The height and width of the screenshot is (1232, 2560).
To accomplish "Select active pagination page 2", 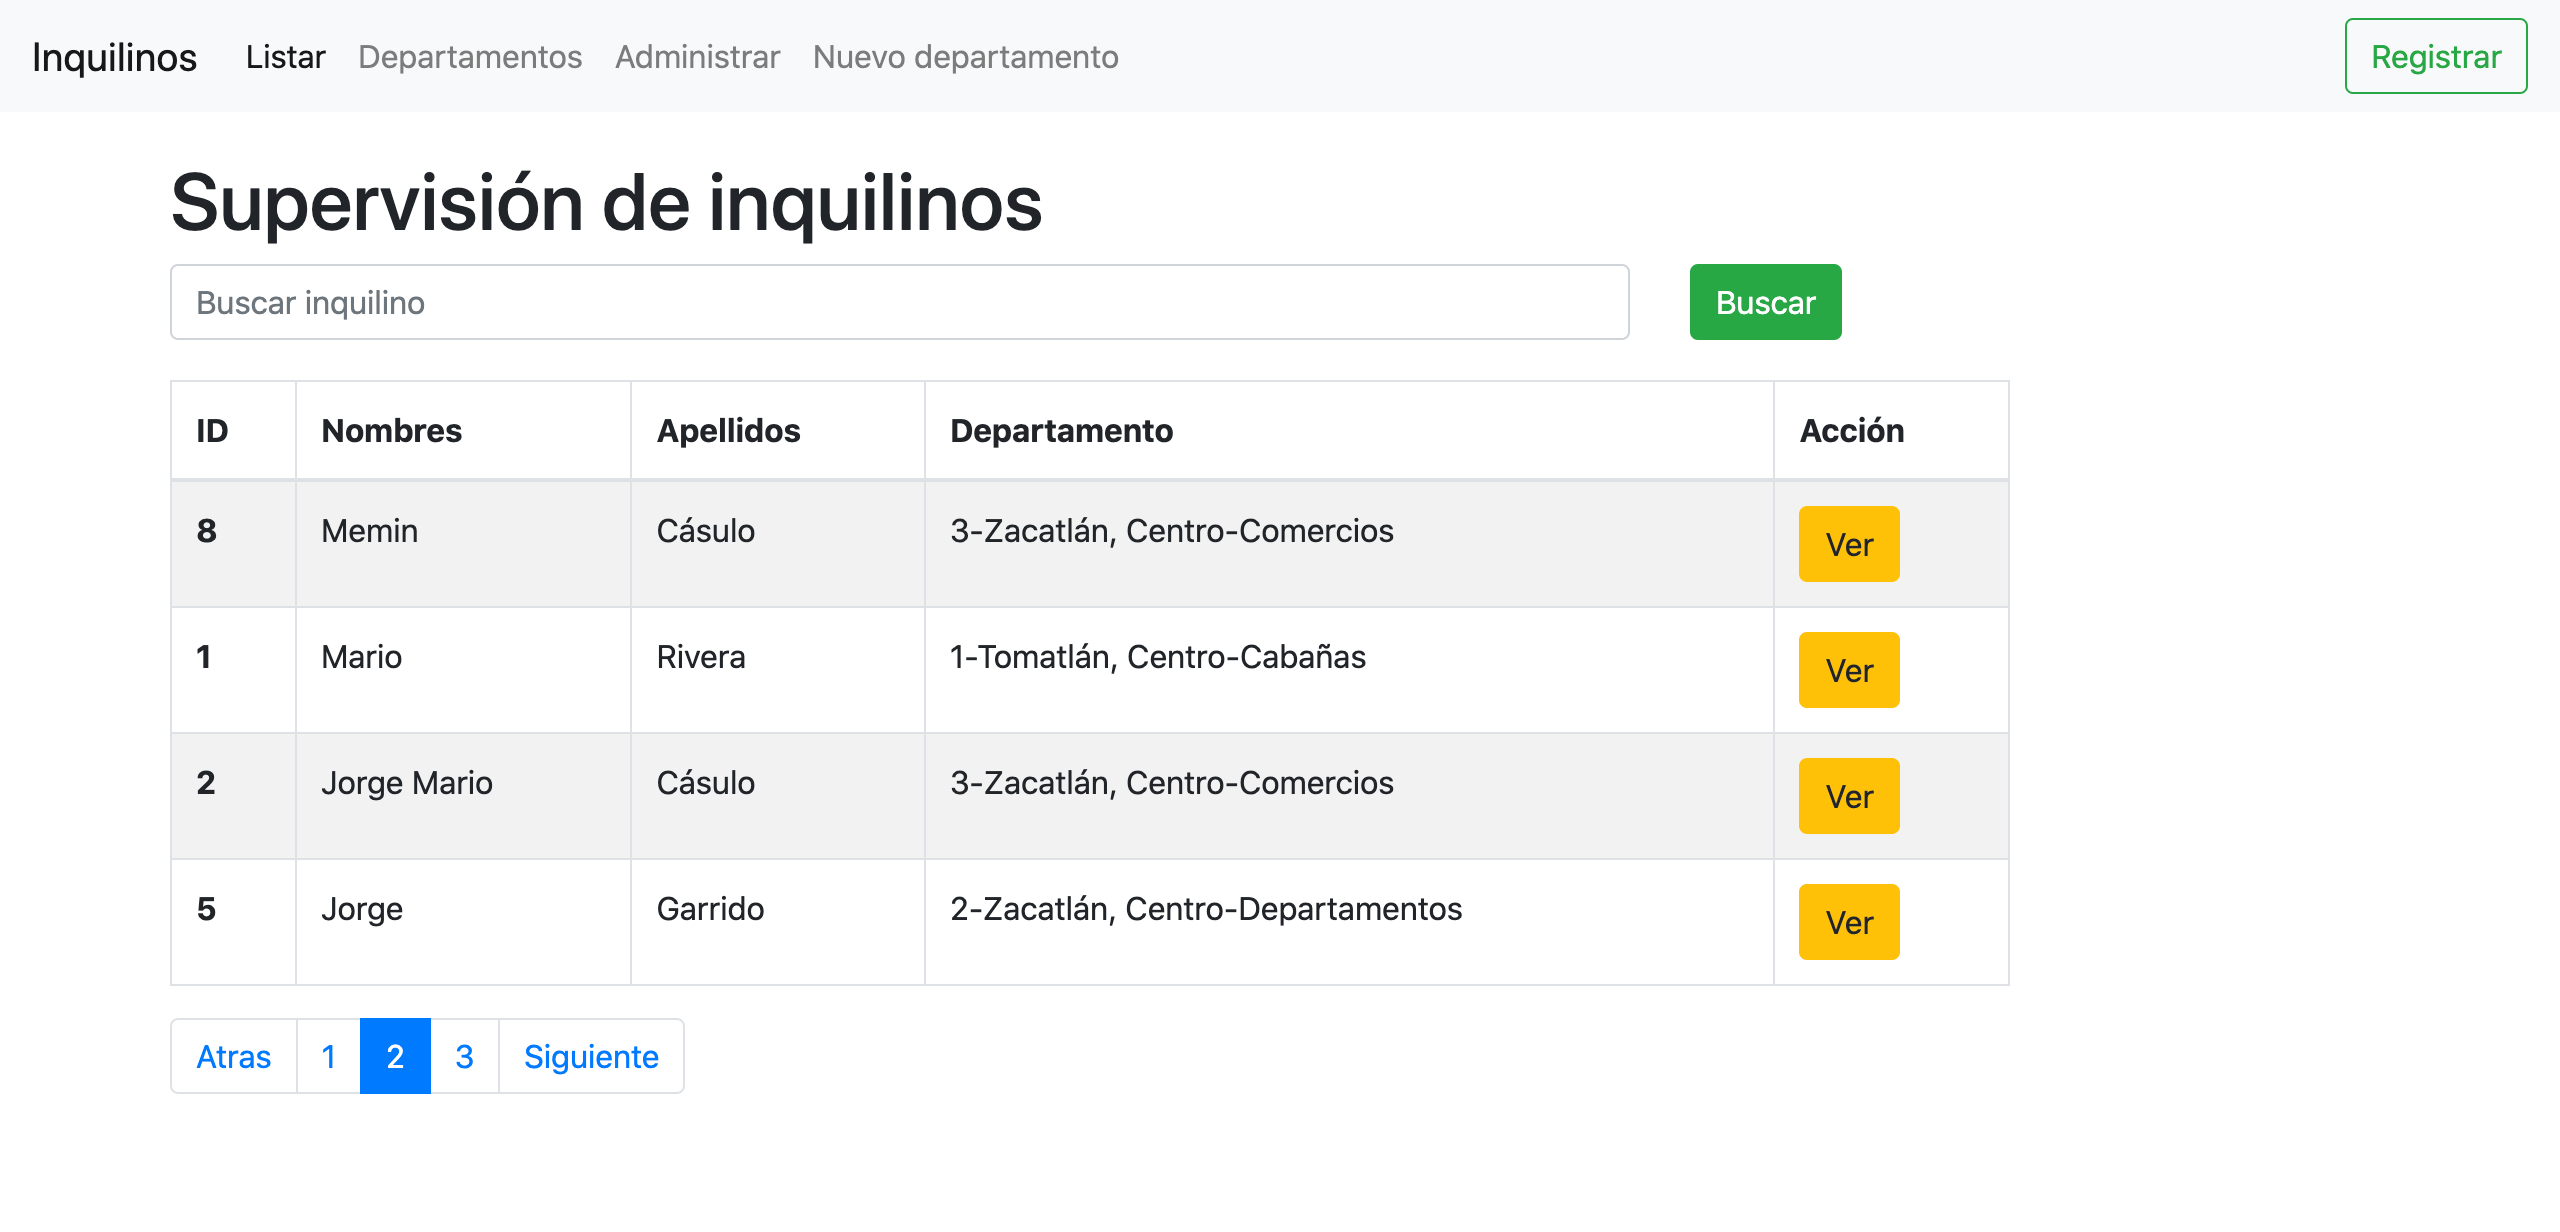I will pos(395,1056).
